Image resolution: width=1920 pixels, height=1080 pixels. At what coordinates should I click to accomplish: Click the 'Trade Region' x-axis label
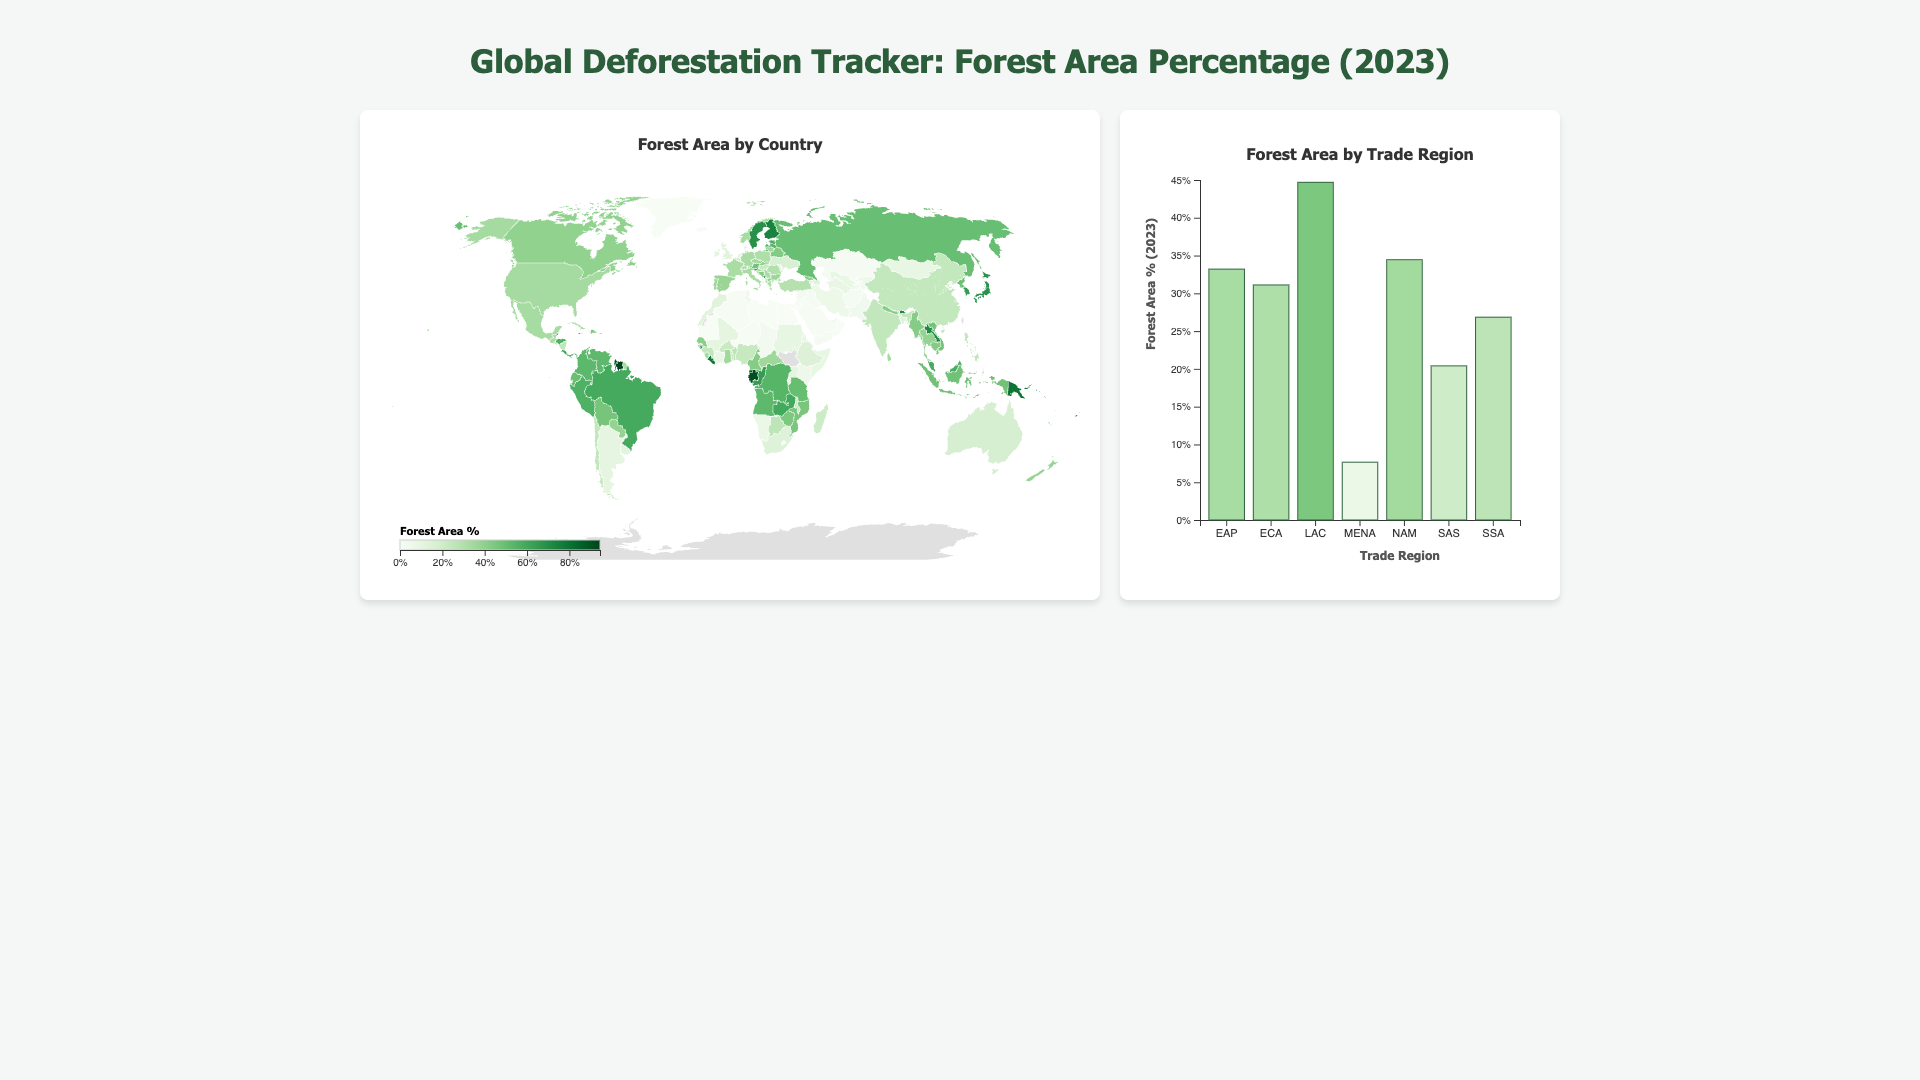pos(1400,556)
